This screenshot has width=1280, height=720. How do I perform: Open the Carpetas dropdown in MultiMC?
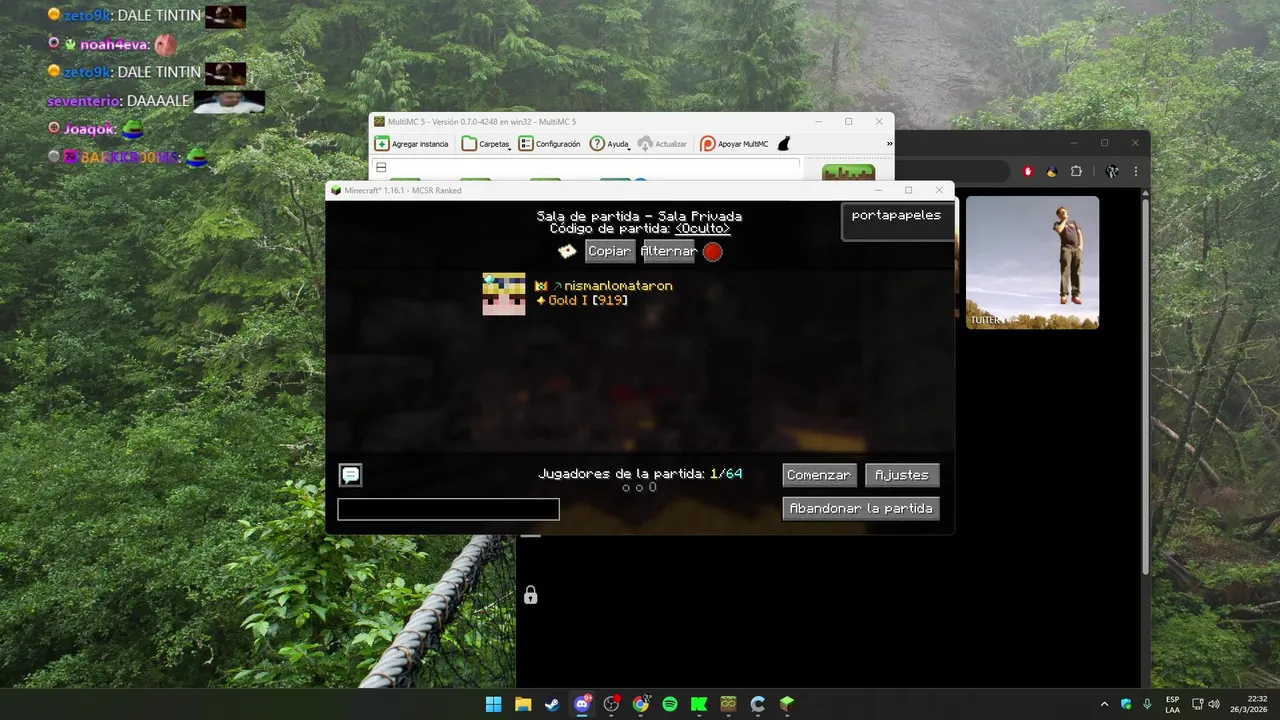487,144
